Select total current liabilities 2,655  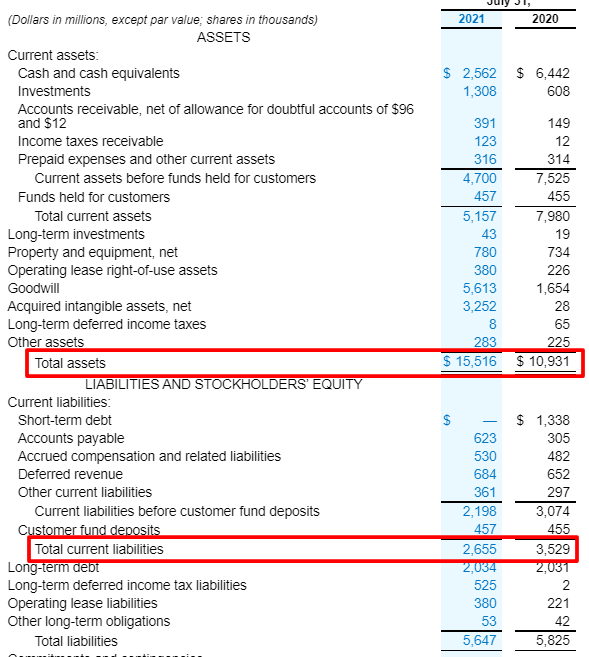[479, 549]
